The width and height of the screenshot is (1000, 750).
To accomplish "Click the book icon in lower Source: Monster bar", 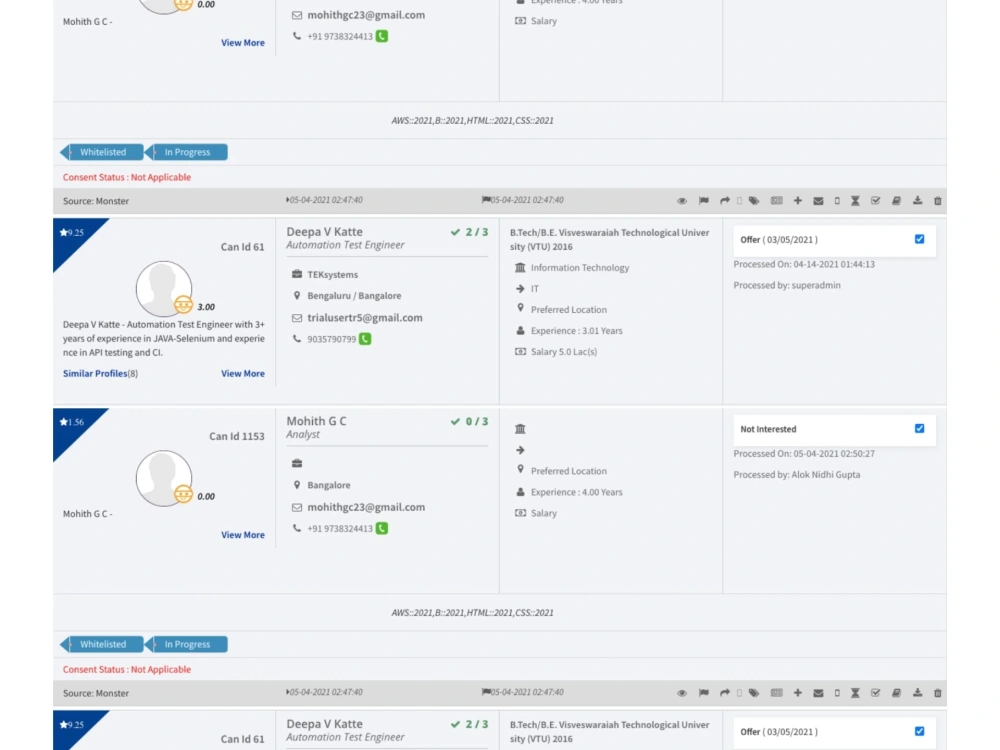I will pos(896,693).
